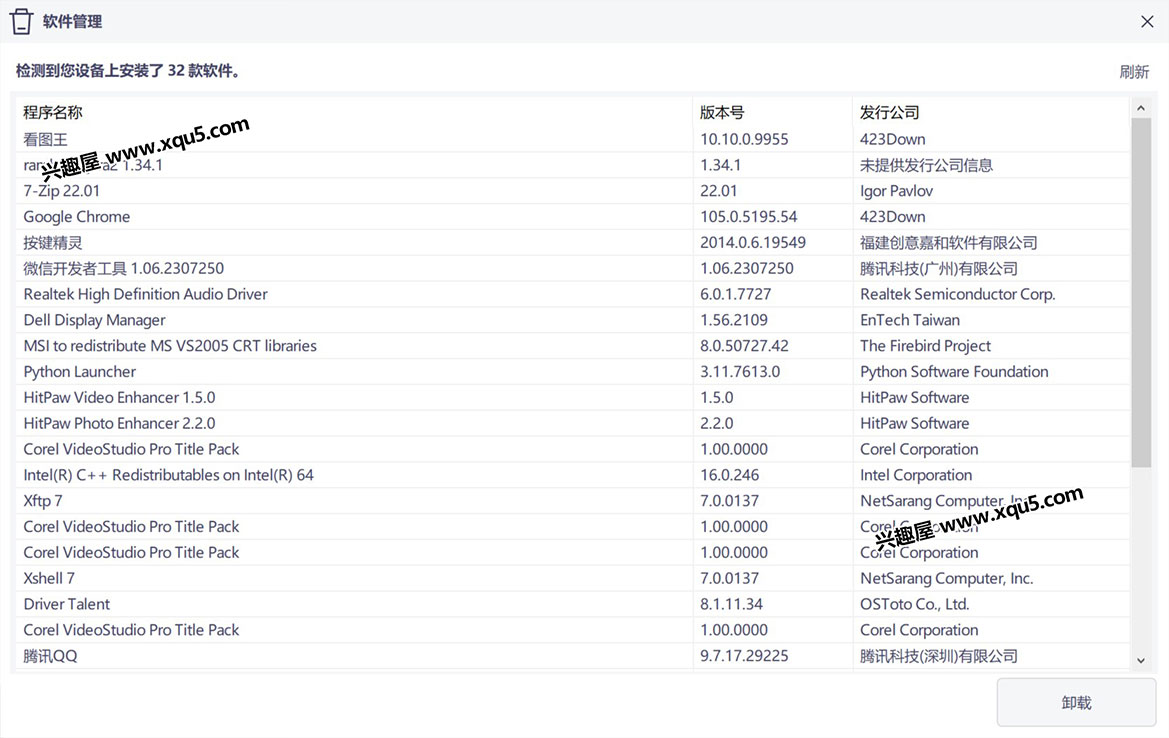This screenshot has height=738, width=1169.
Task: Click the publisher Intel Corporation
Action: point(916,475)
